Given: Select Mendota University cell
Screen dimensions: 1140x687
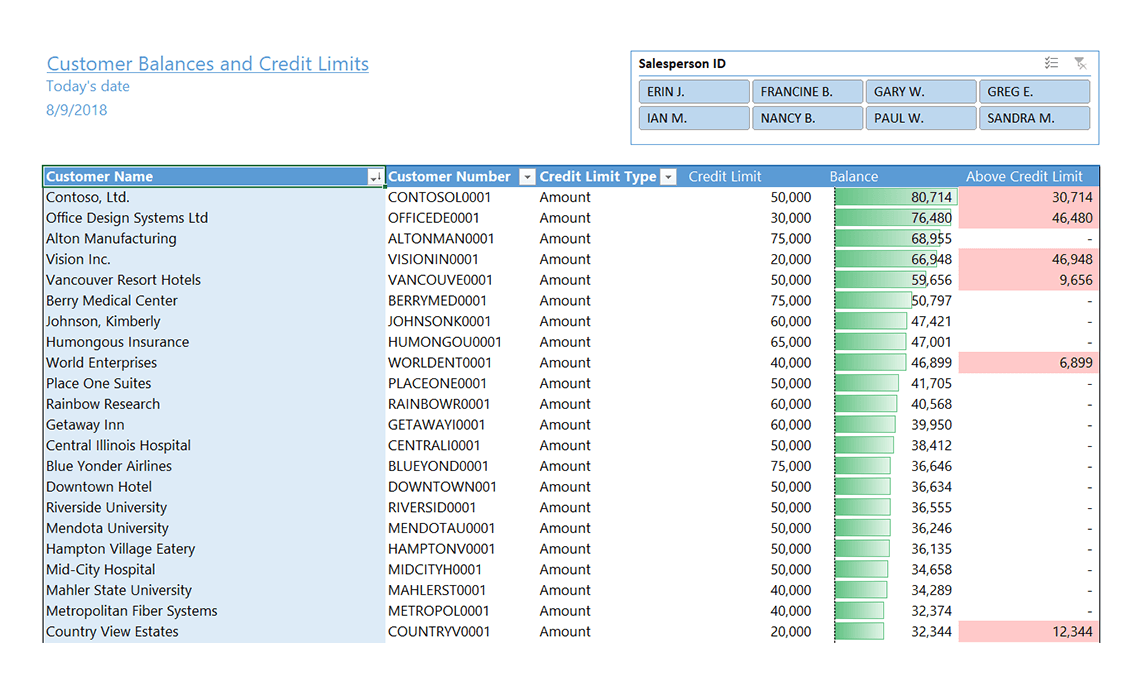Looking at the screenshot, I should tap(214, 529).
